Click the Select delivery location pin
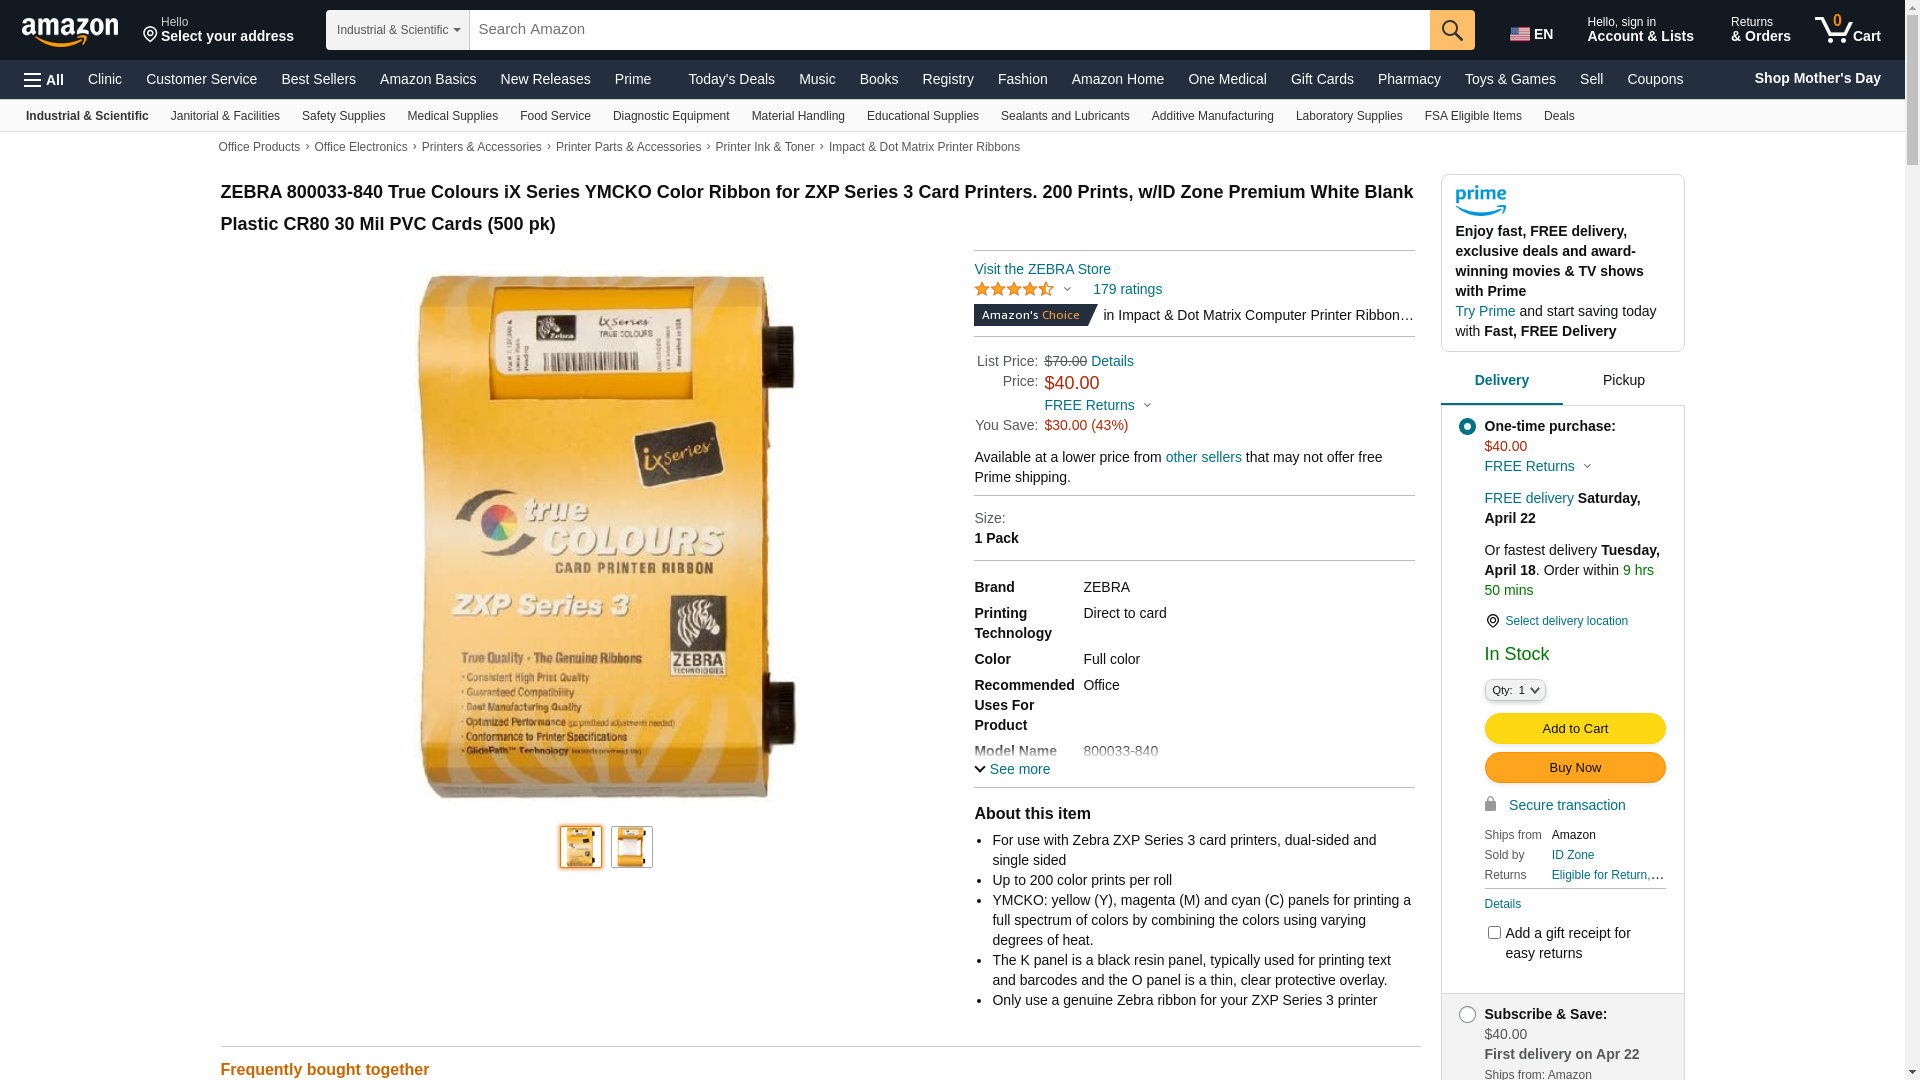This screenshot has height=1080, width=1920. [1492, 621]
